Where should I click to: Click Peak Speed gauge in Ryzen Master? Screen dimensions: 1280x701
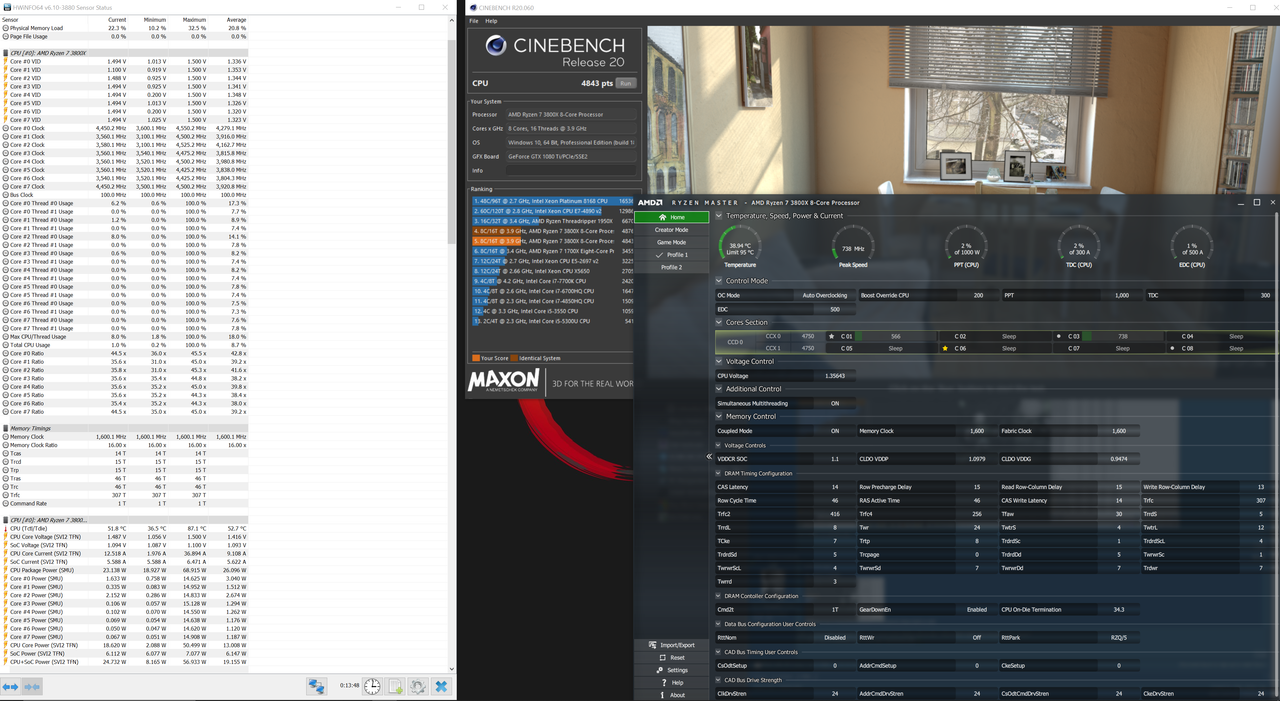click(x=853, y=246)
